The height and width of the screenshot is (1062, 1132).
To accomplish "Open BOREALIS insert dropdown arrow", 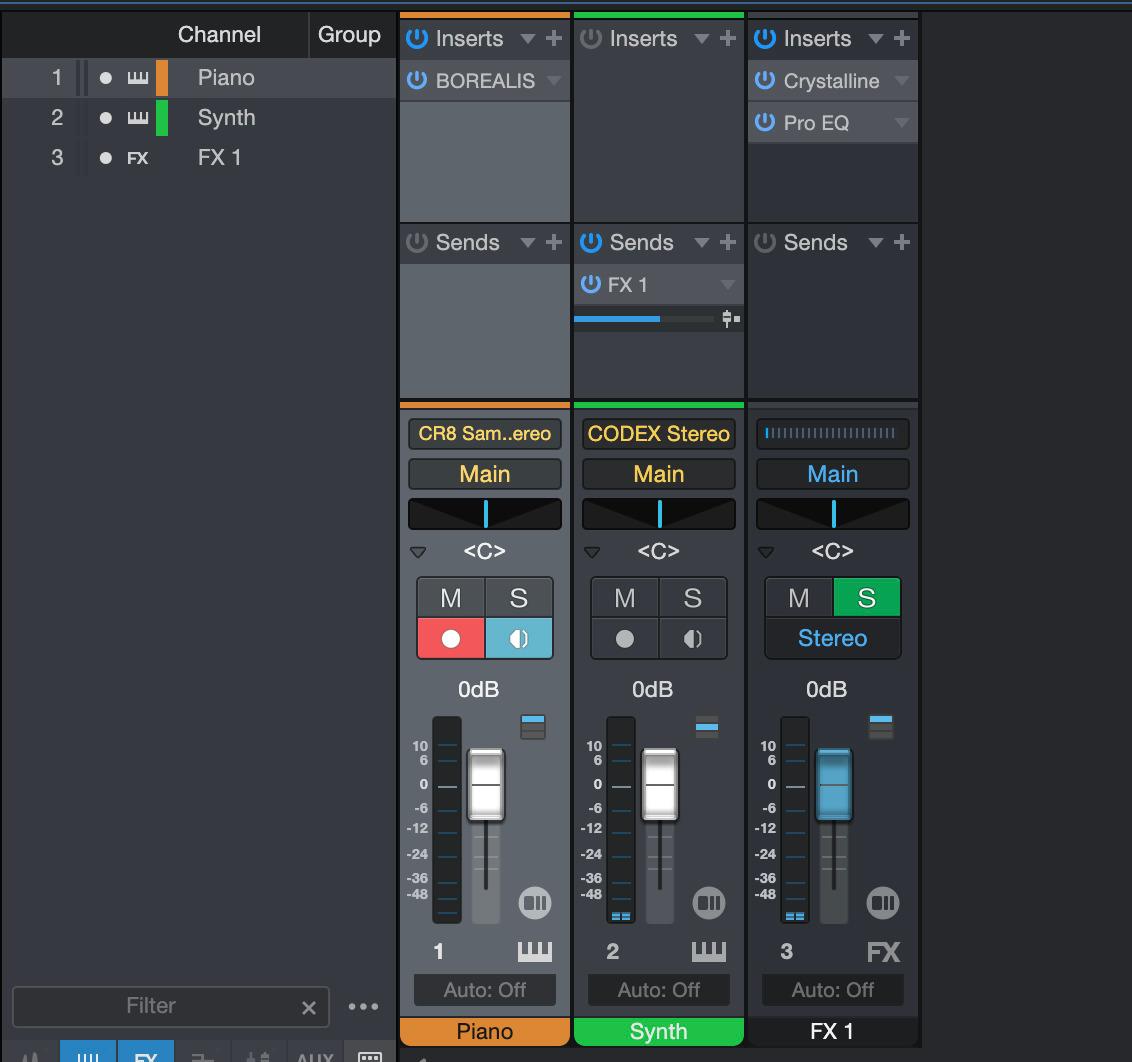I will point(554,80).
